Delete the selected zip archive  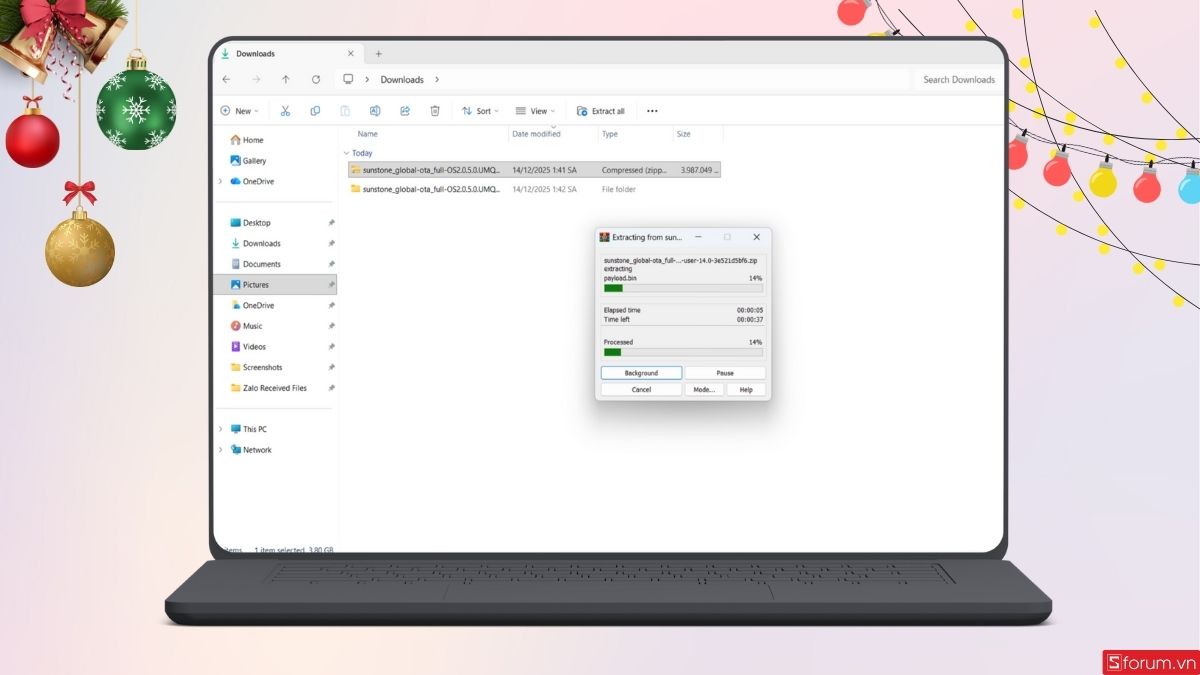click(435, 110)
